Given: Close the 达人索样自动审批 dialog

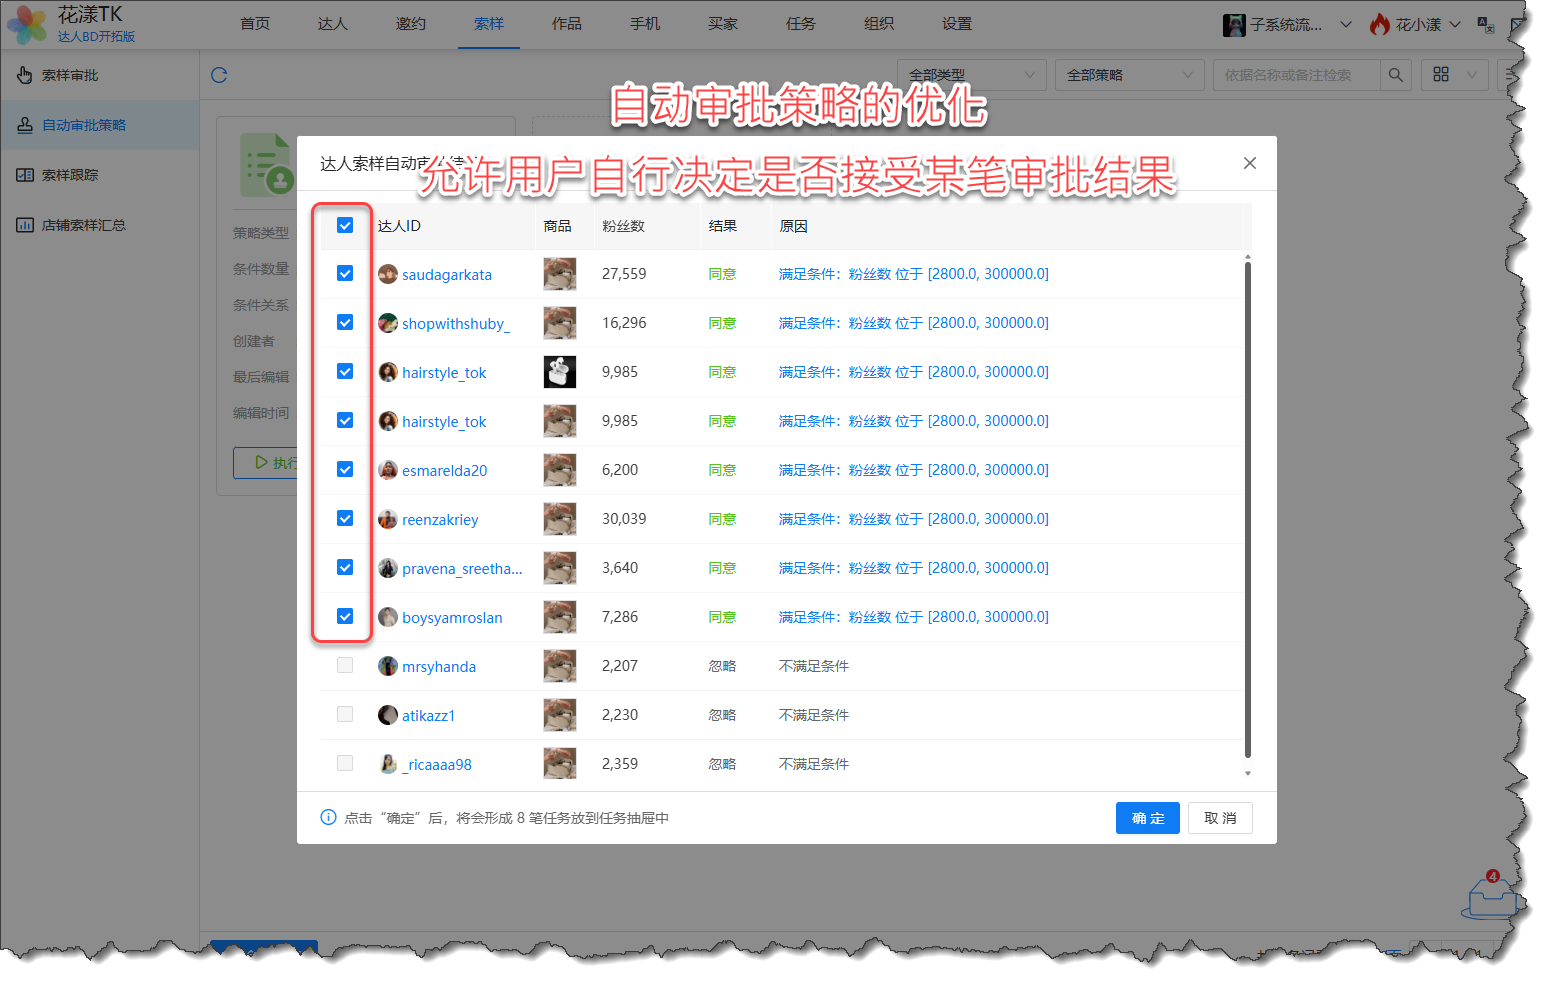Looking at the screenshot, I should tap(1249, 163).
